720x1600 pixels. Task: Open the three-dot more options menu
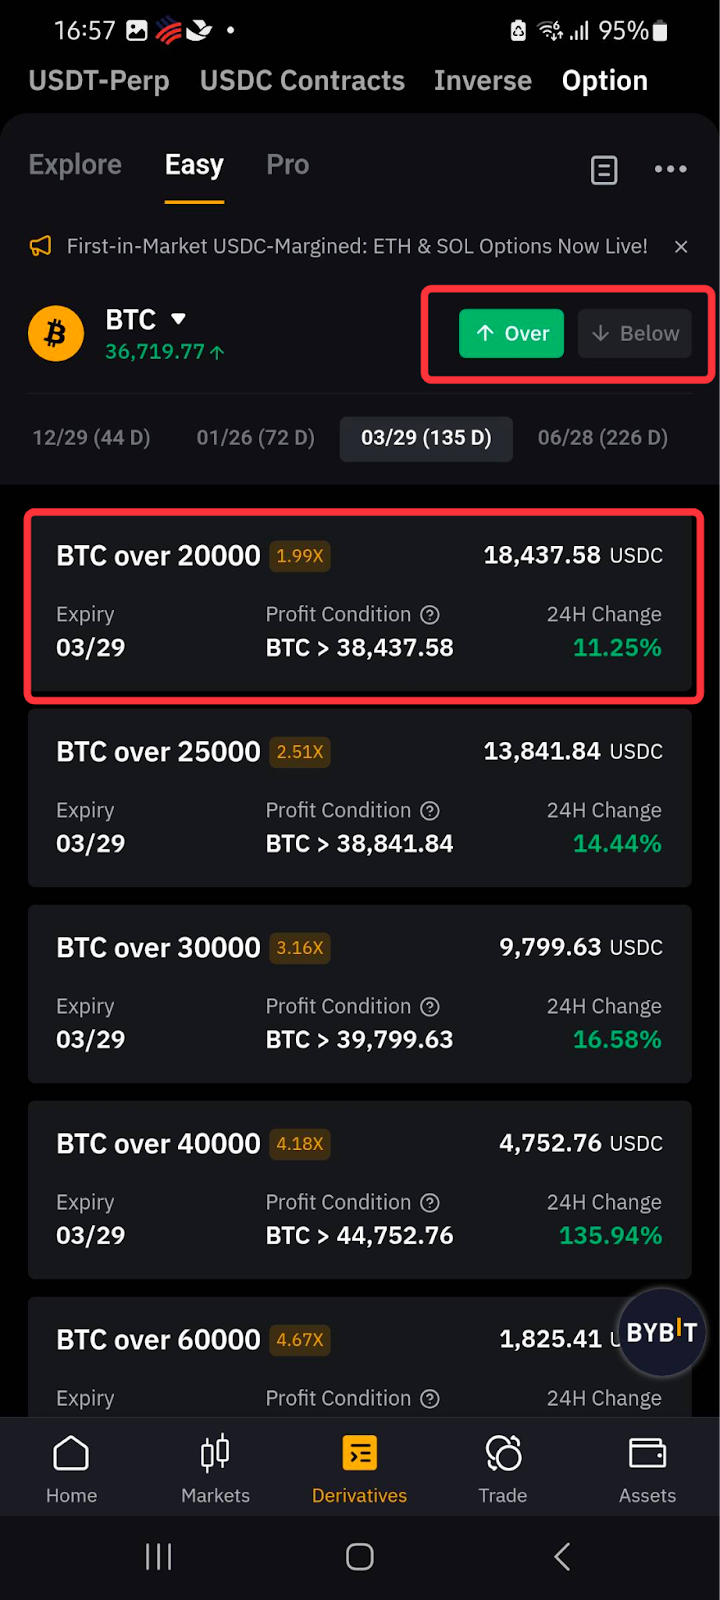670,169
